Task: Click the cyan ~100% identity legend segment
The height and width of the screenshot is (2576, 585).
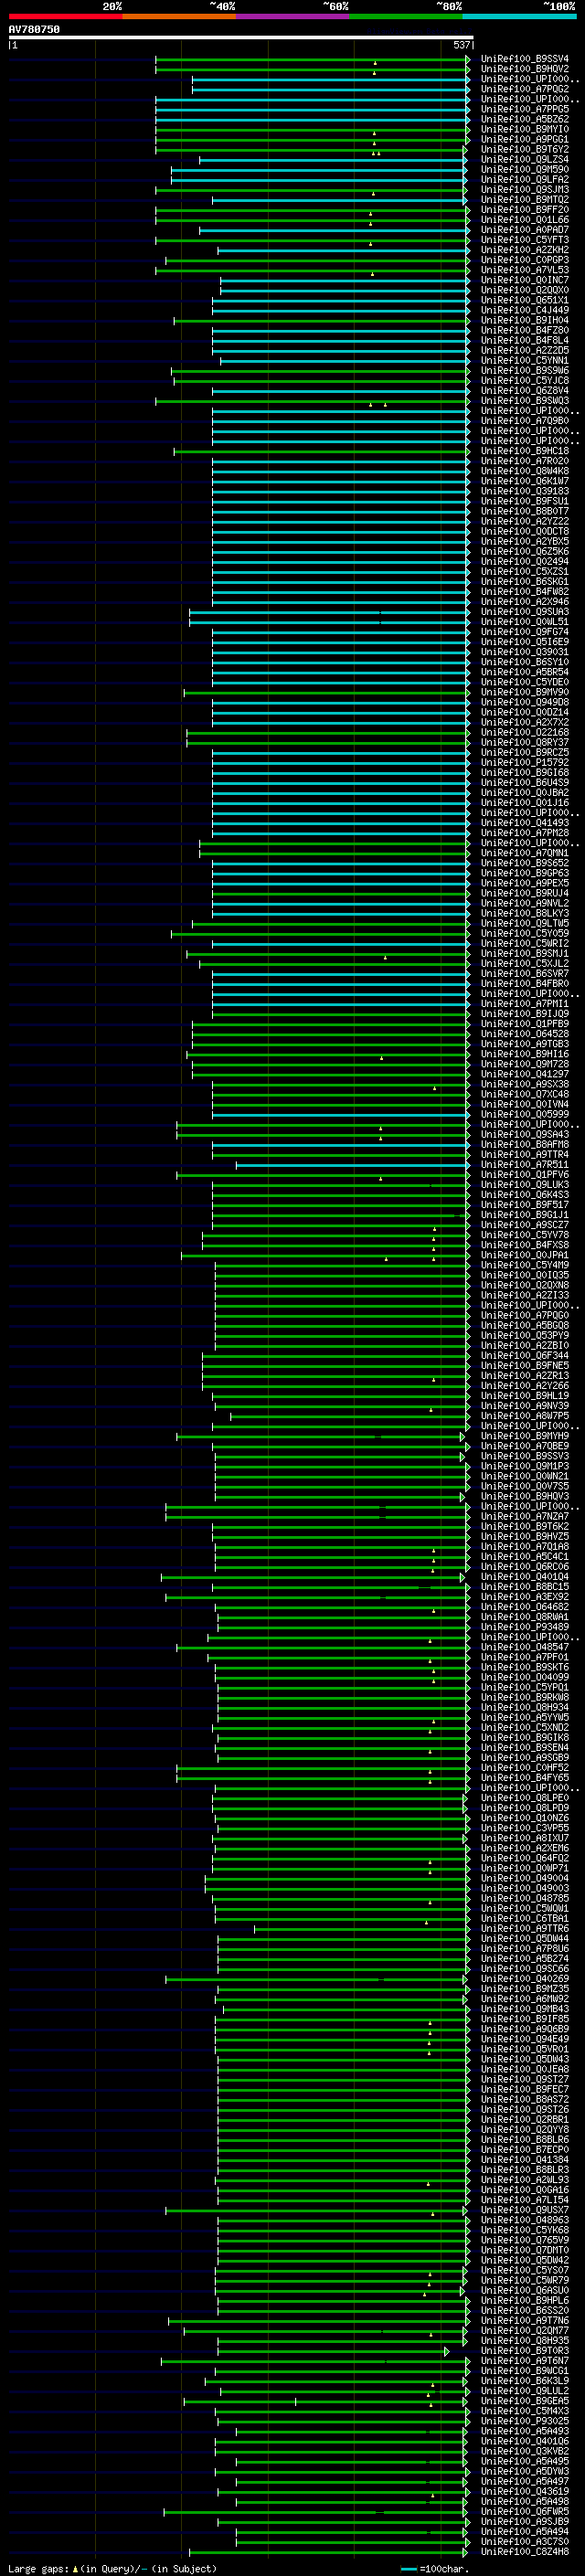Action: tap(520, 16)
